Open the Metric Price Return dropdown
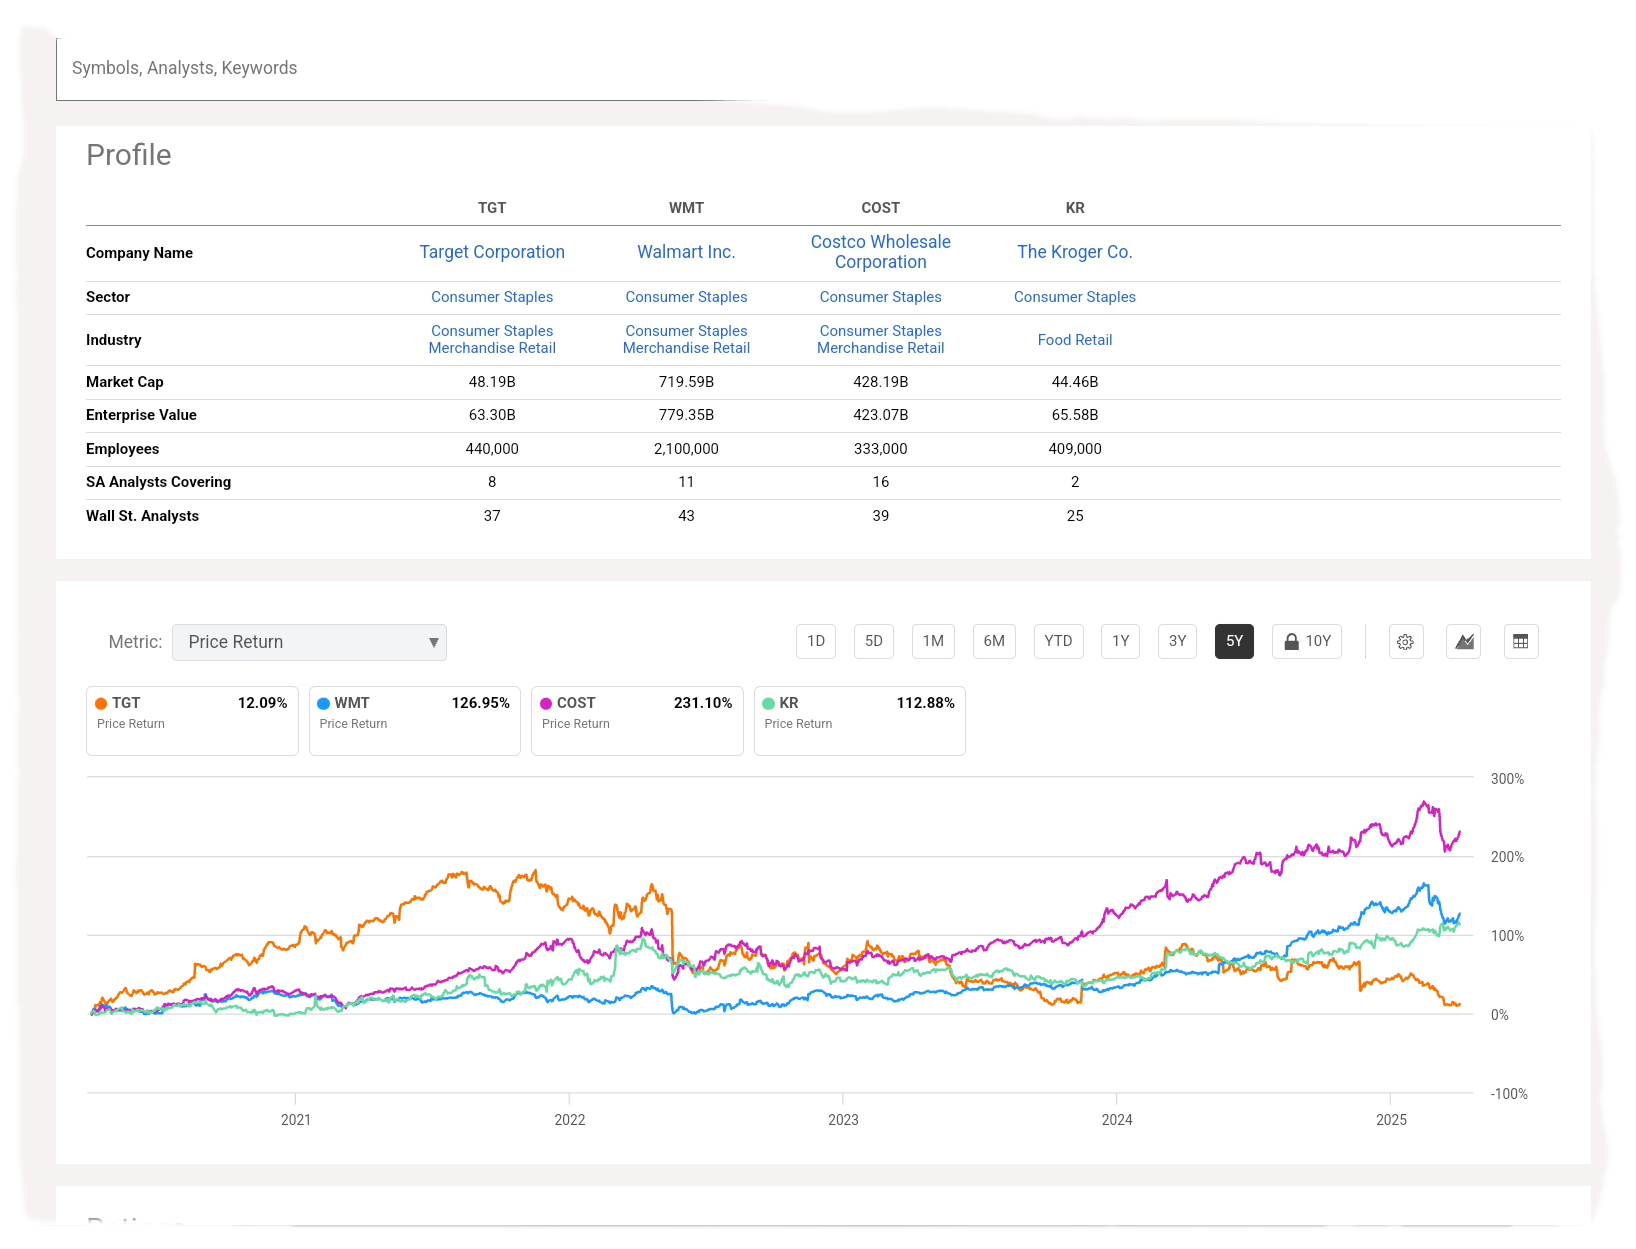1636x1249 pixels. coord(309,642)
